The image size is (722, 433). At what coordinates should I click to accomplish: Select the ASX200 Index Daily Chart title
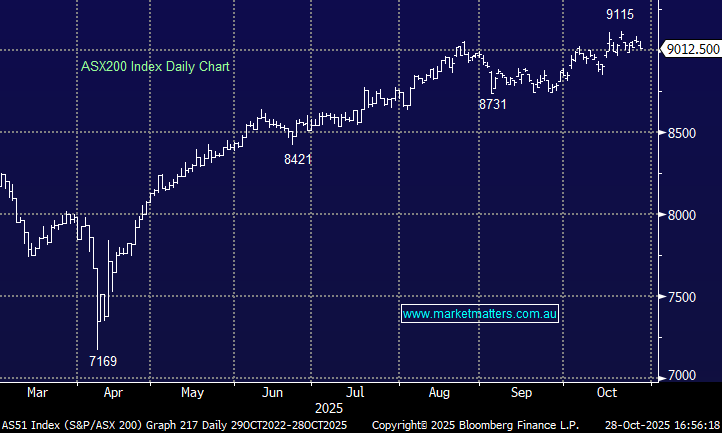pyautogui.click(x=155, y=67)
